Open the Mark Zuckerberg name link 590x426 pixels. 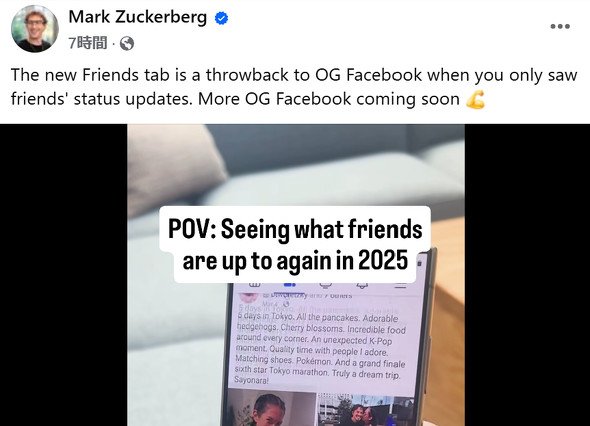point(138,17)
